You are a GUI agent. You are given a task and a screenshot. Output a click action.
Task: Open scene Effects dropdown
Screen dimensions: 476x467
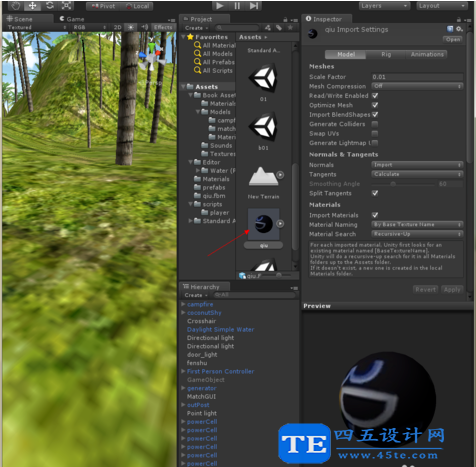163,27
